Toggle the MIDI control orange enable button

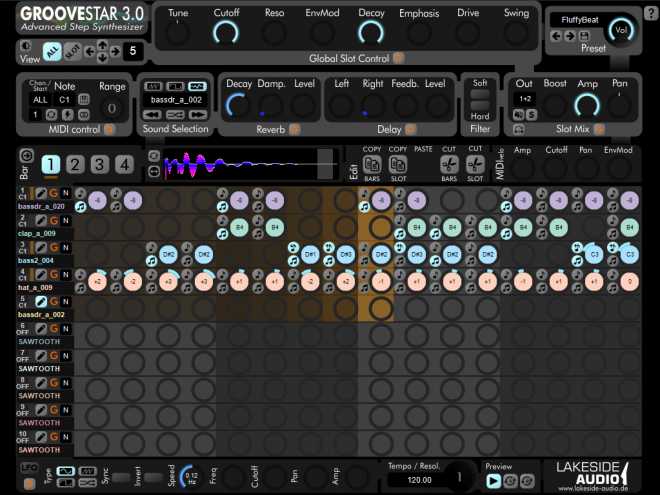tap(109, 130)
